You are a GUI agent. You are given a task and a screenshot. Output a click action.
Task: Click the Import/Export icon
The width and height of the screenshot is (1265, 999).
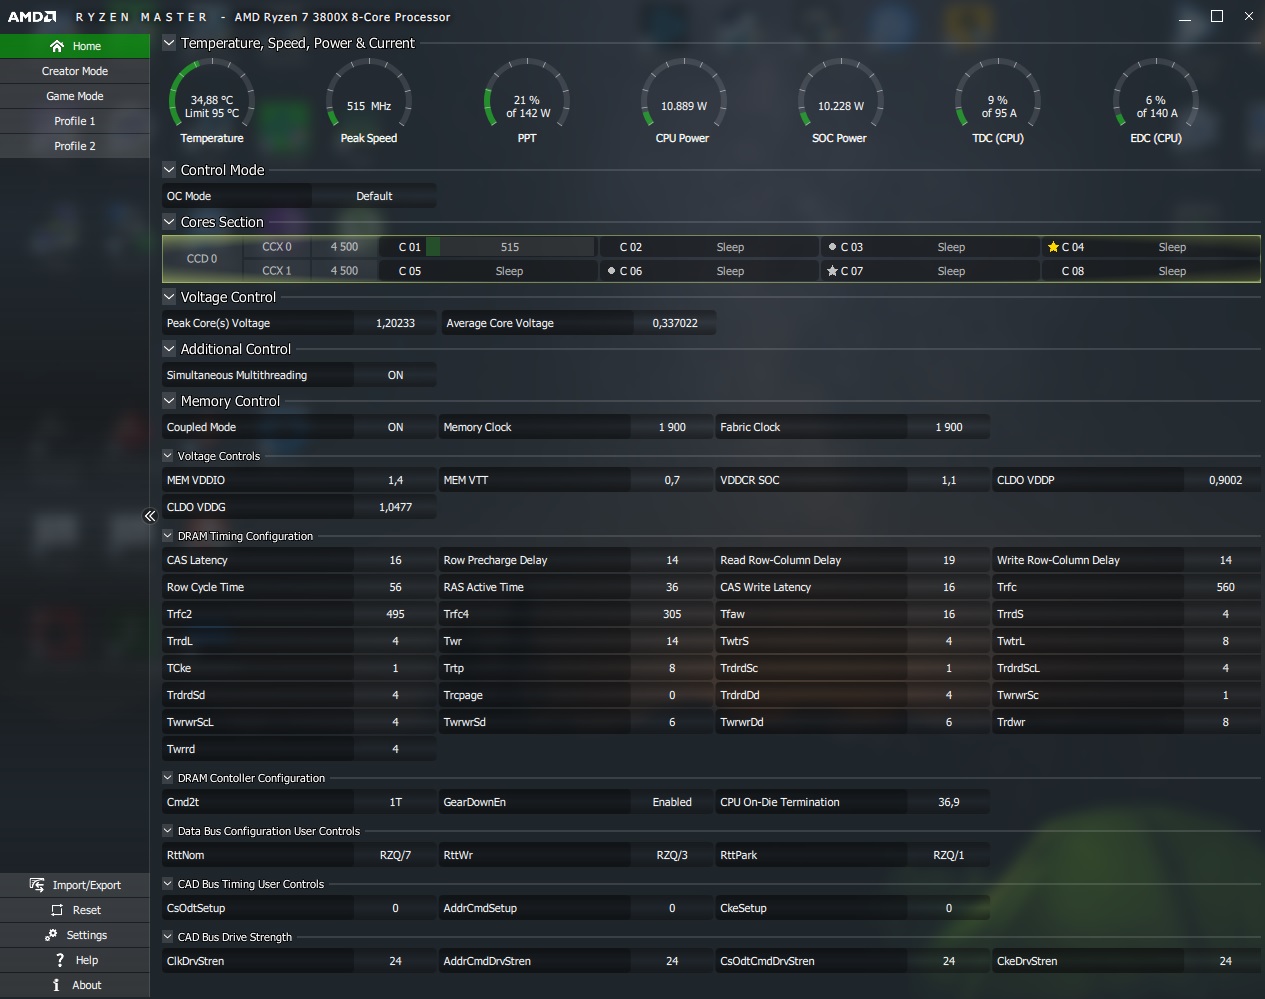tap(37, 885)
